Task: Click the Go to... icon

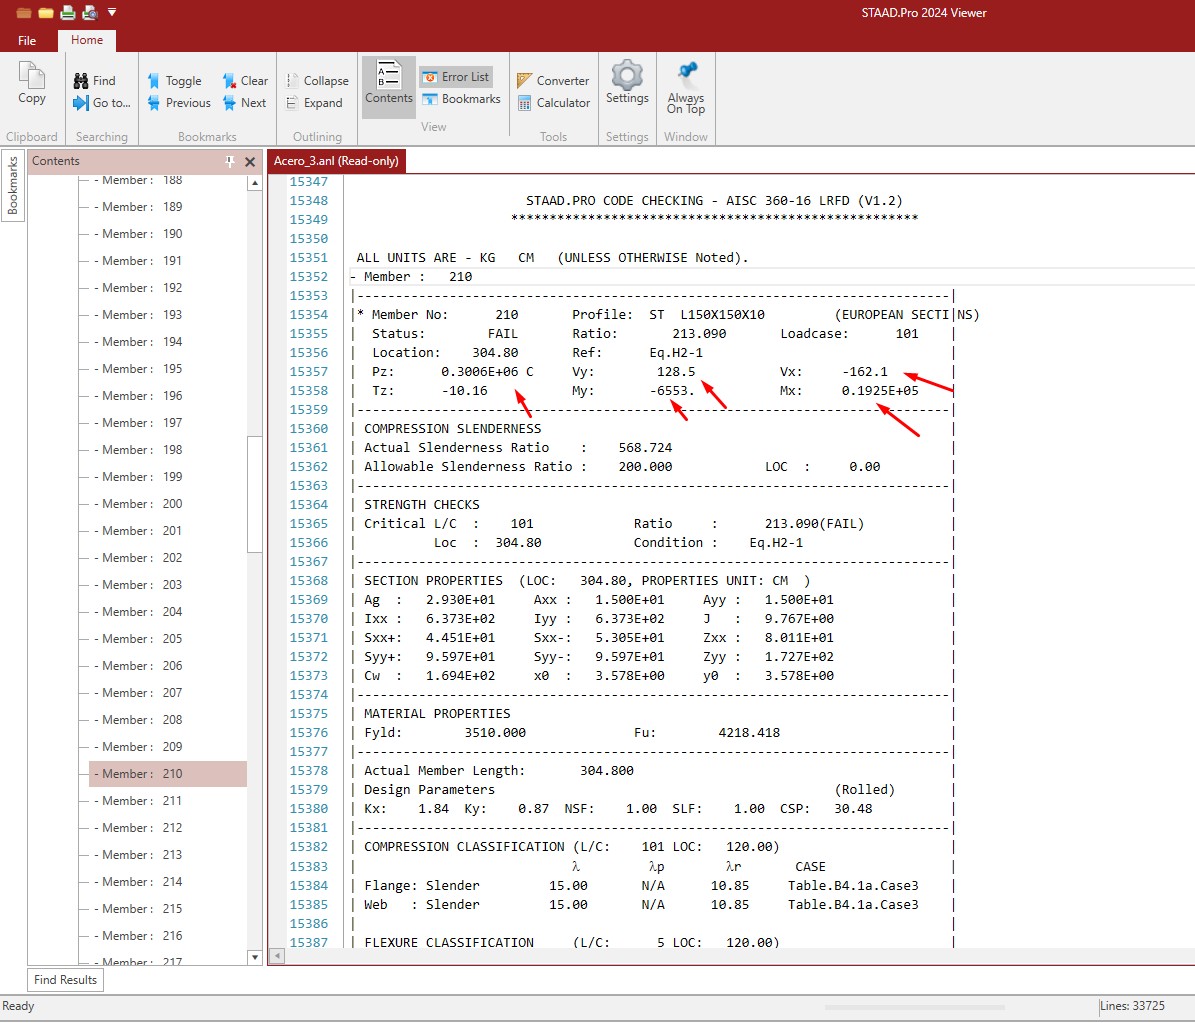Action: (101, 103)
